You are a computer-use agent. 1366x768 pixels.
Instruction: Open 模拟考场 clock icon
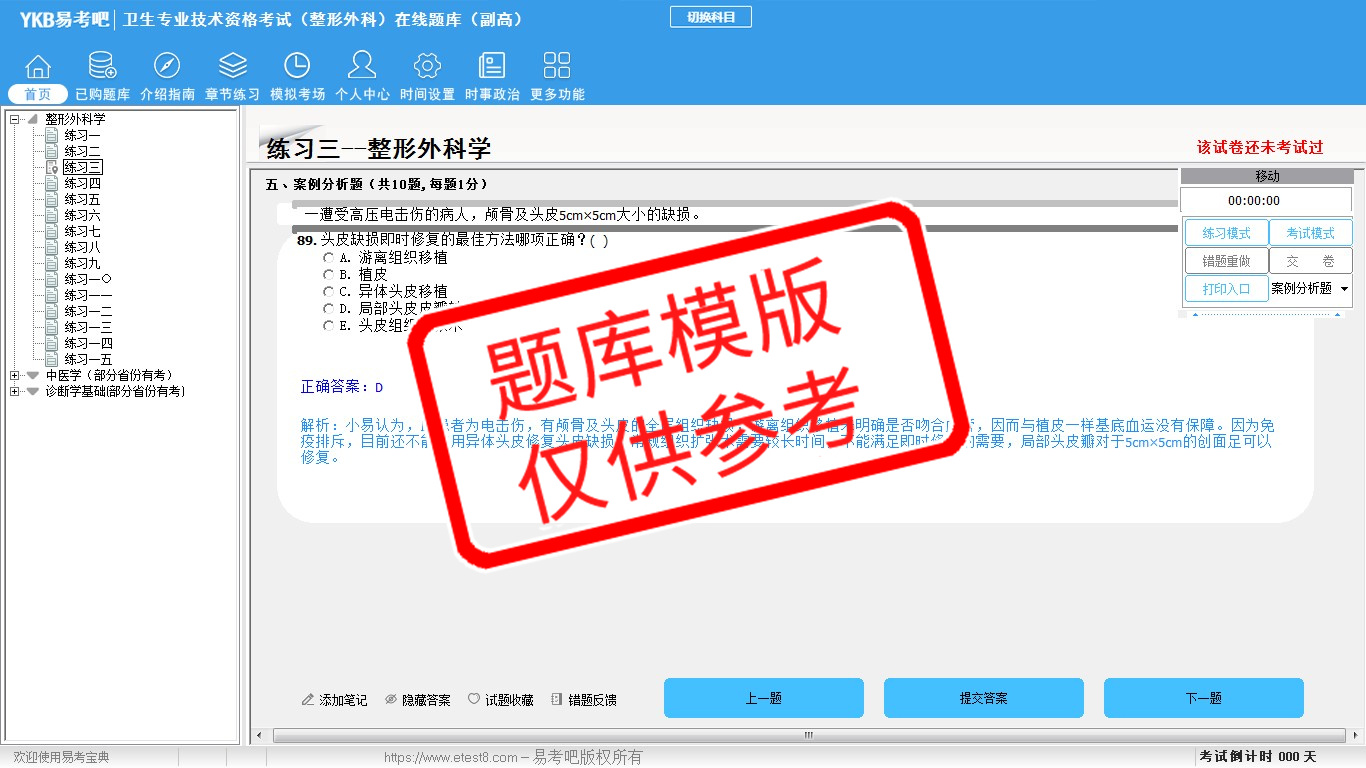(297, 67)
